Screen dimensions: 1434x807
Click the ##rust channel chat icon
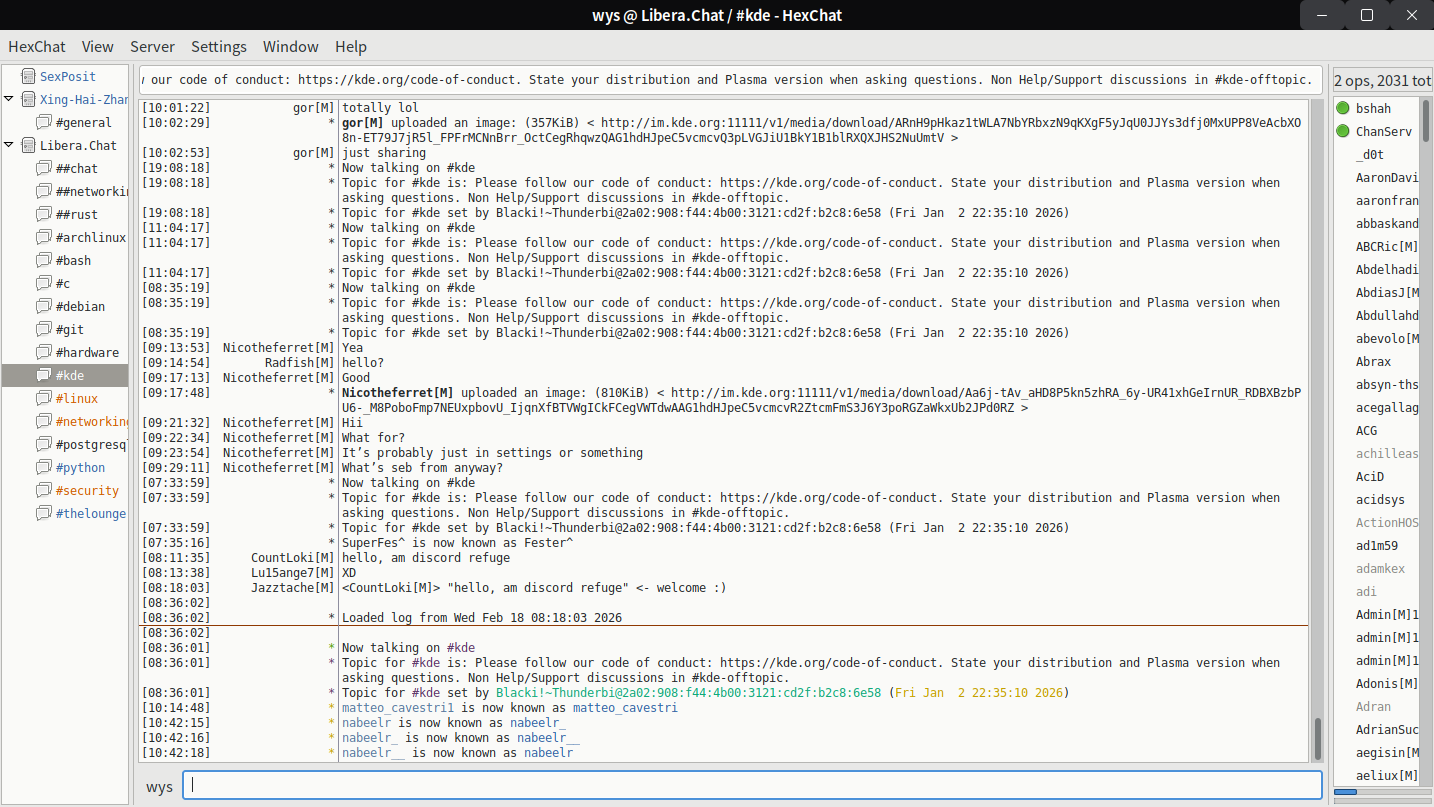click(43, 214)
